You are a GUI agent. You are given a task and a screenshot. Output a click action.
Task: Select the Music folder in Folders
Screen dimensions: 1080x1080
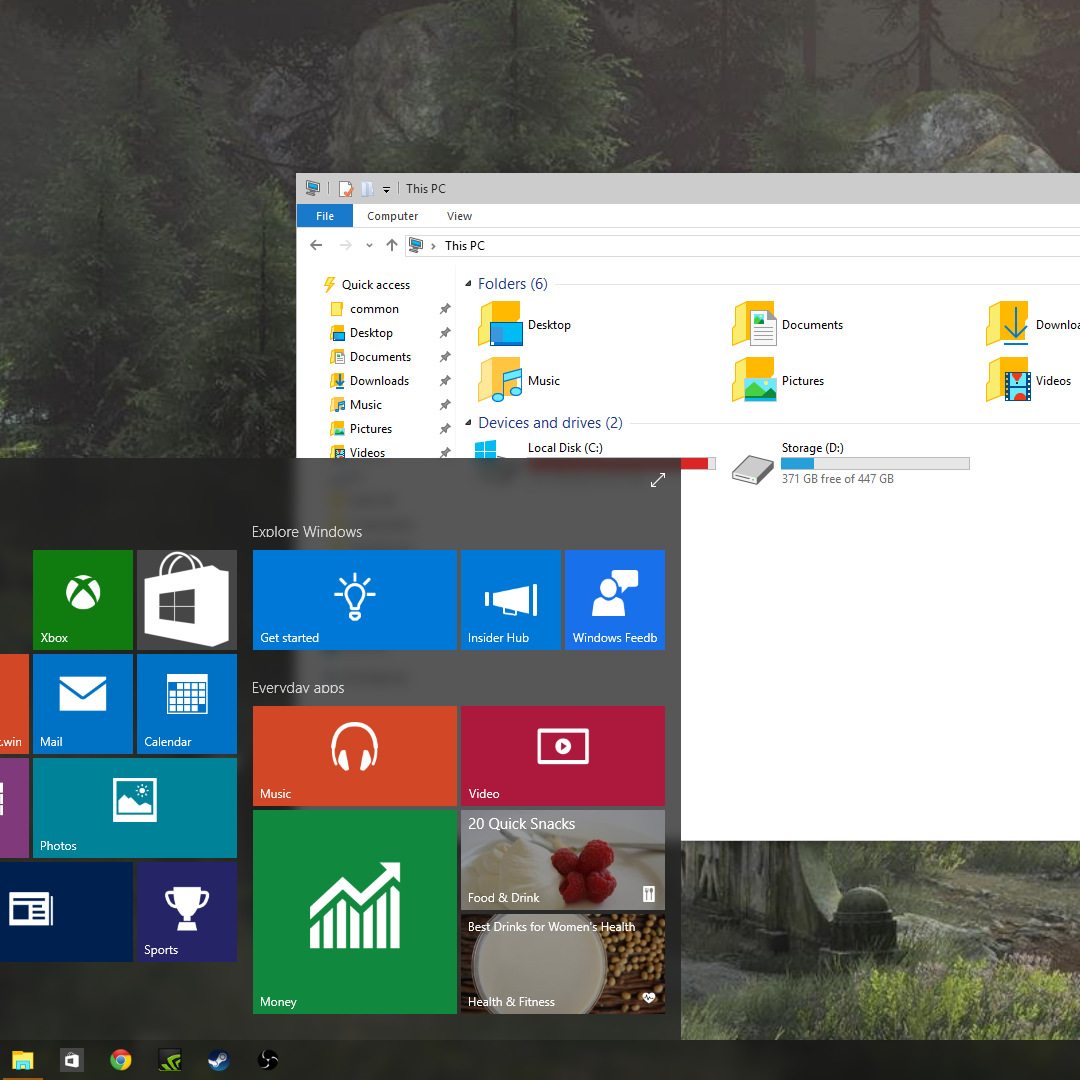[519, 380]
